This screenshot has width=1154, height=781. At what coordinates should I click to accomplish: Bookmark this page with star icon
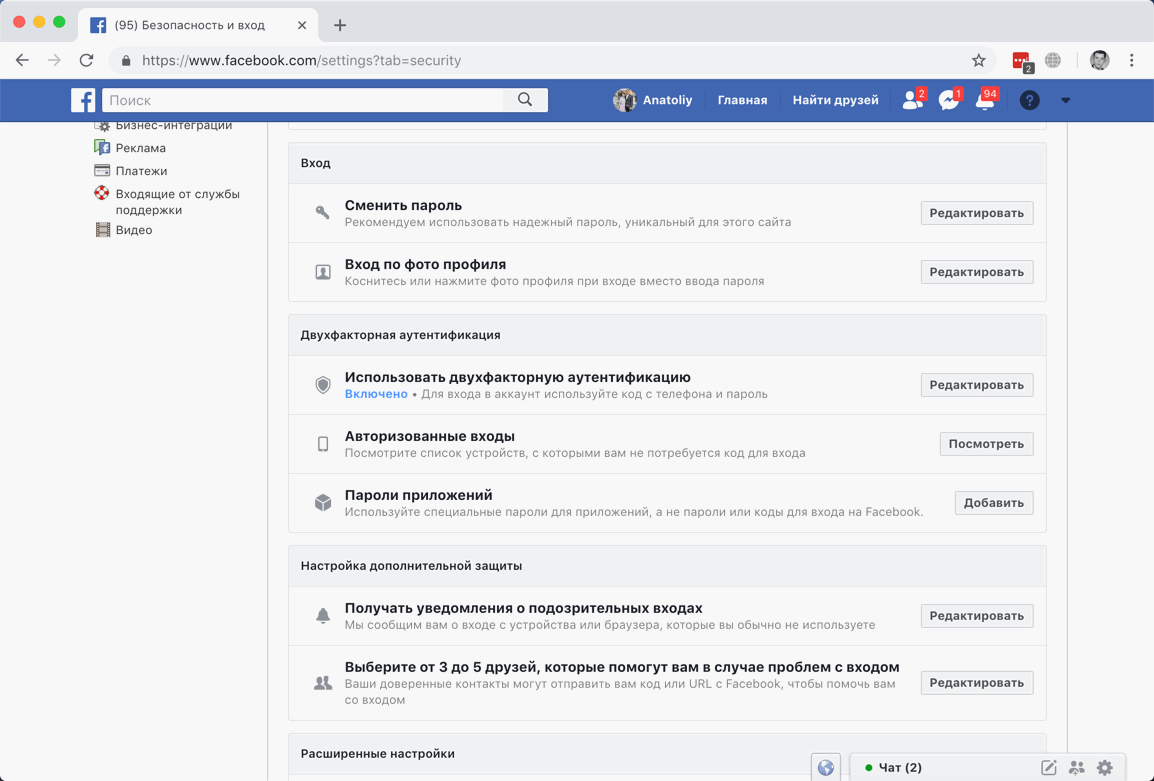point(979,60)
